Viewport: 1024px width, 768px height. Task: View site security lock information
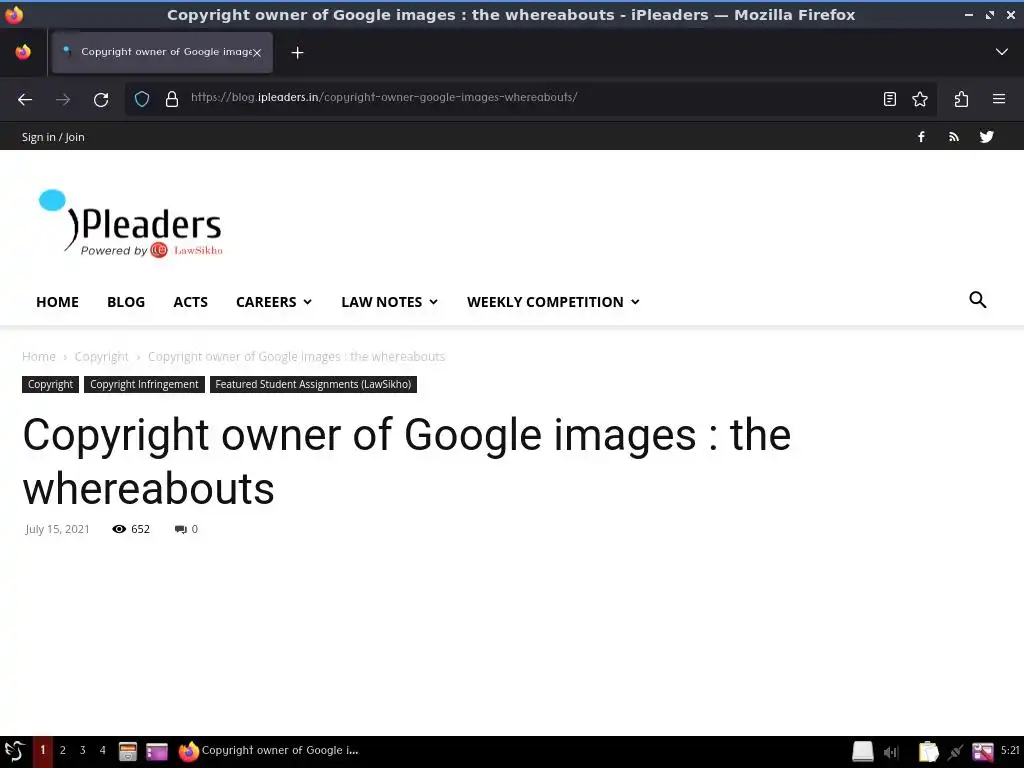[x=172, y=99]
